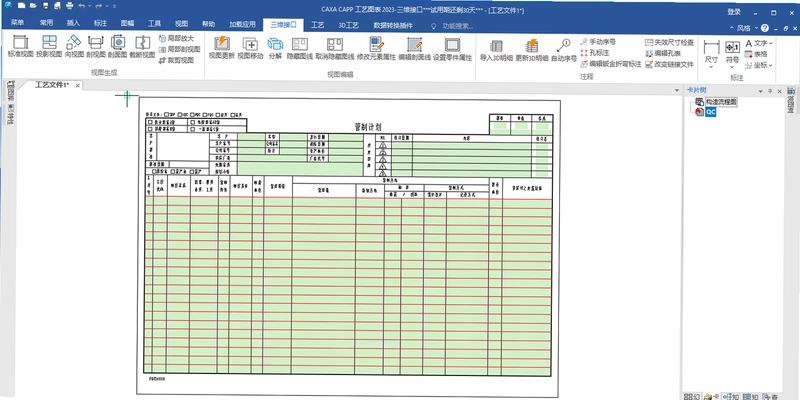The image size is (800, 400).
Task: Open the redo history dropdown arrow
Action: pos(107,6)
